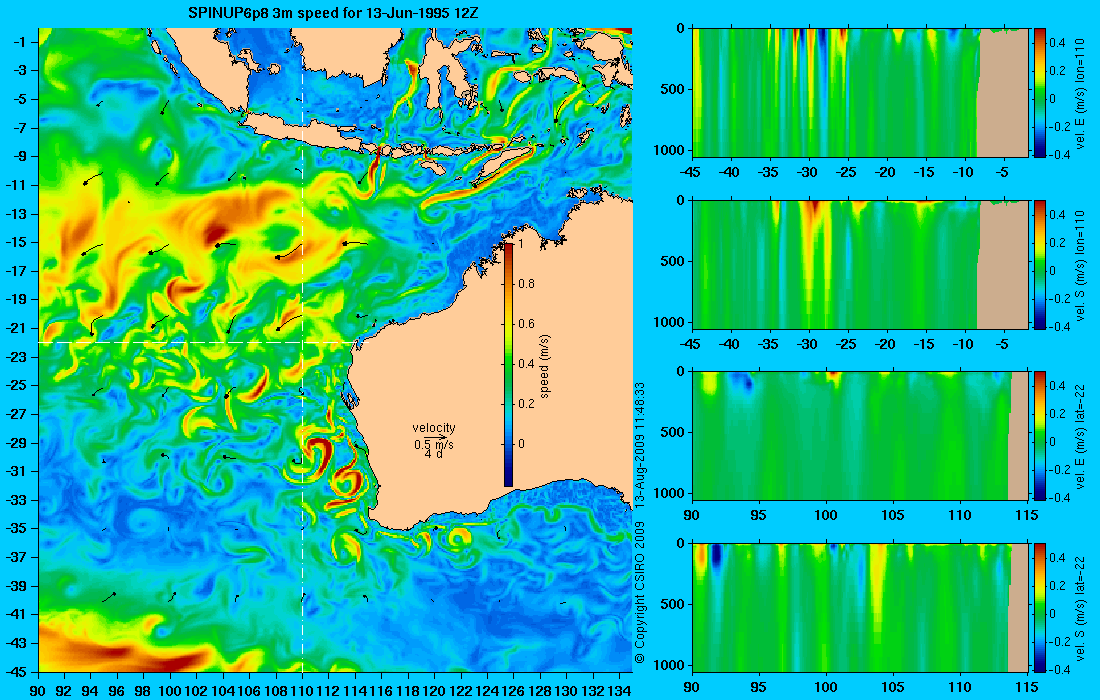Open the vel. E lon=110 section plot
This screenshot has height=700, width=1100.
click(860, 93)
